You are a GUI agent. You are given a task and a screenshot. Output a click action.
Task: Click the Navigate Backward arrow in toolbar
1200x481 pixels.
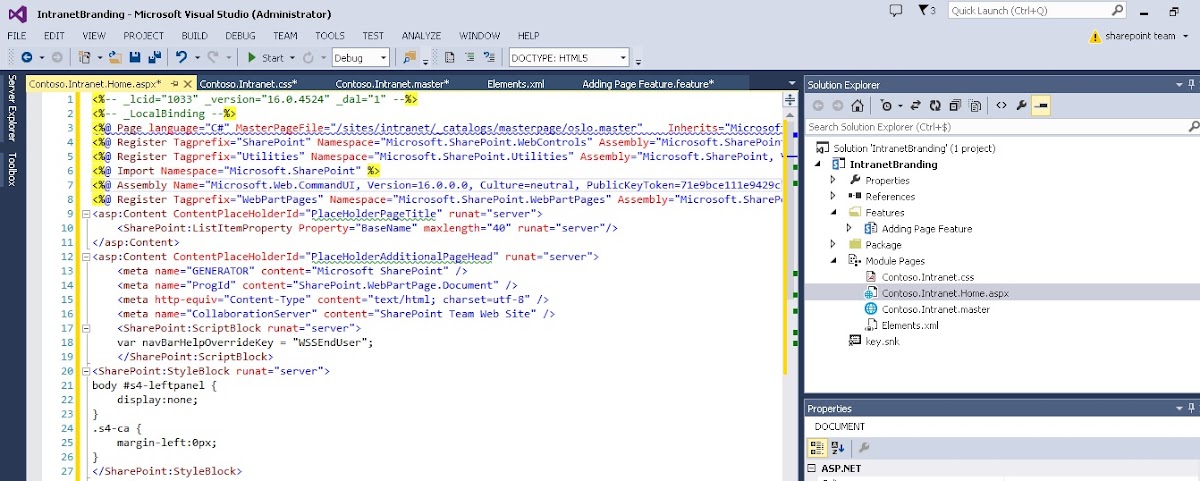[26, 57]
